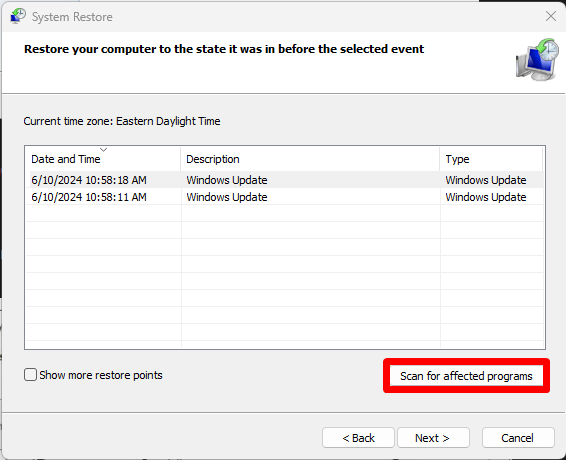Click the System Restore title bar icon

pos(18,17)
